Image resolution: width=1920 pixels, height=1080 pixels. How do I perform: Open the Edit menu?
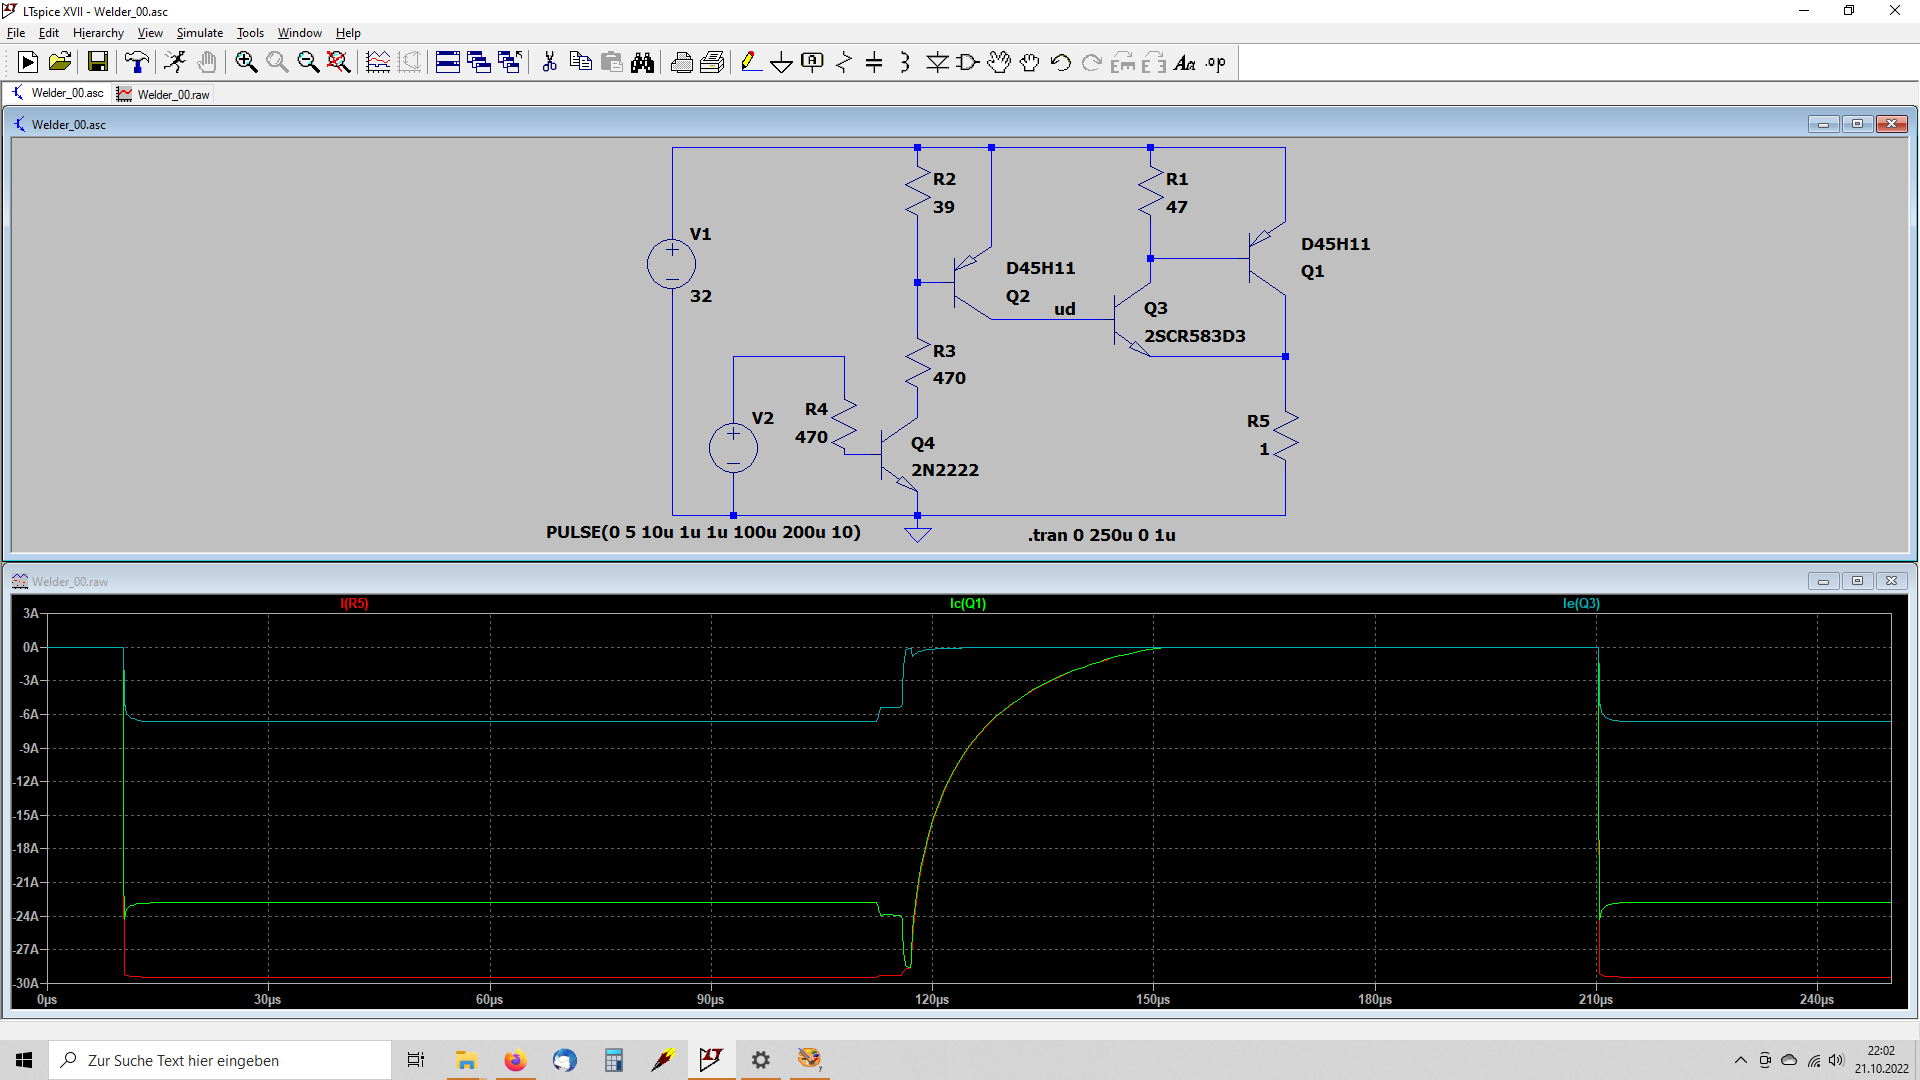(x=49, y=33)
